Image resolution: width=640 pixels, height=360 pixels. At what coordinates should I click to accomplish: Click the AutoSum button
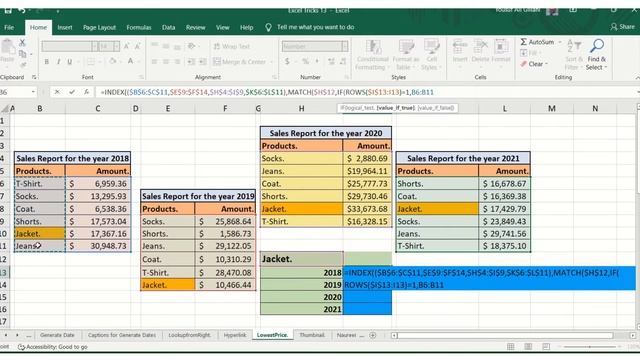[537, 42]
